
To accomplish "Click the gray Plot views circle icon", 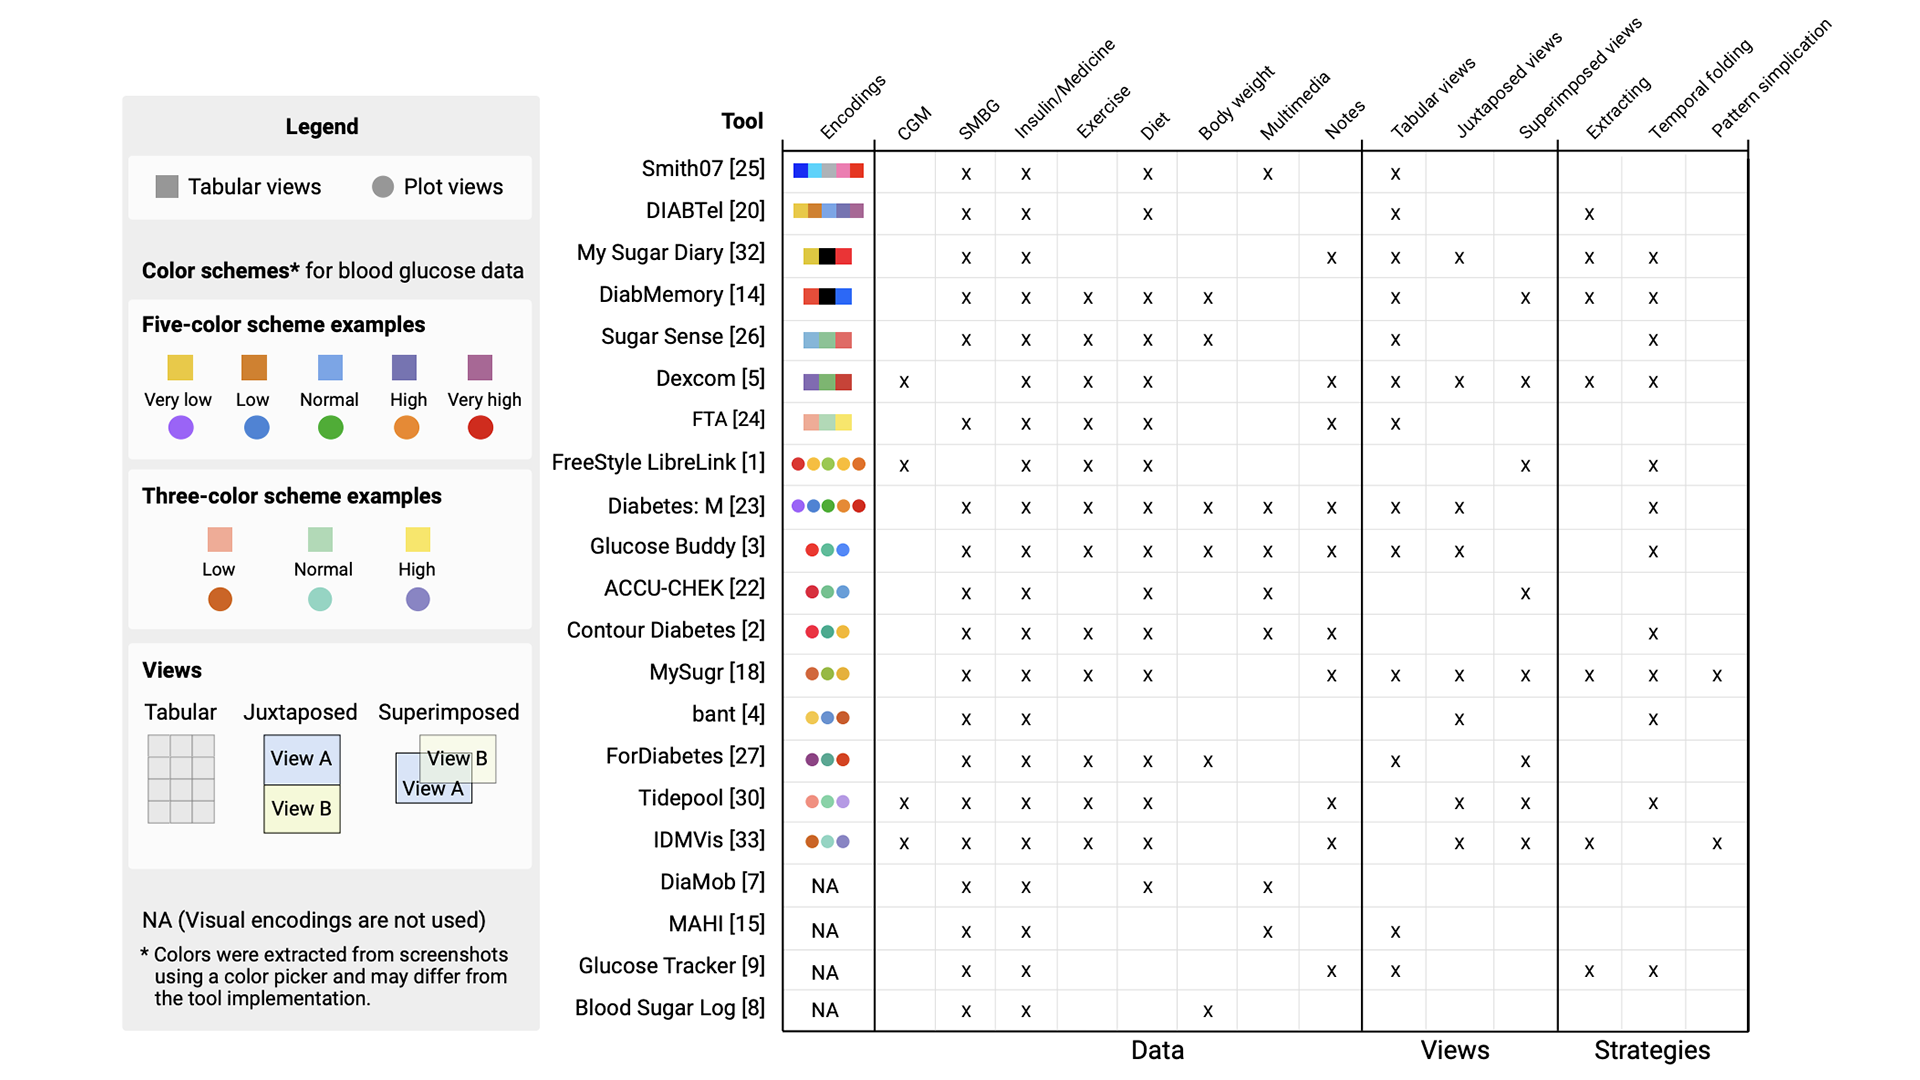I will [383, 187].
